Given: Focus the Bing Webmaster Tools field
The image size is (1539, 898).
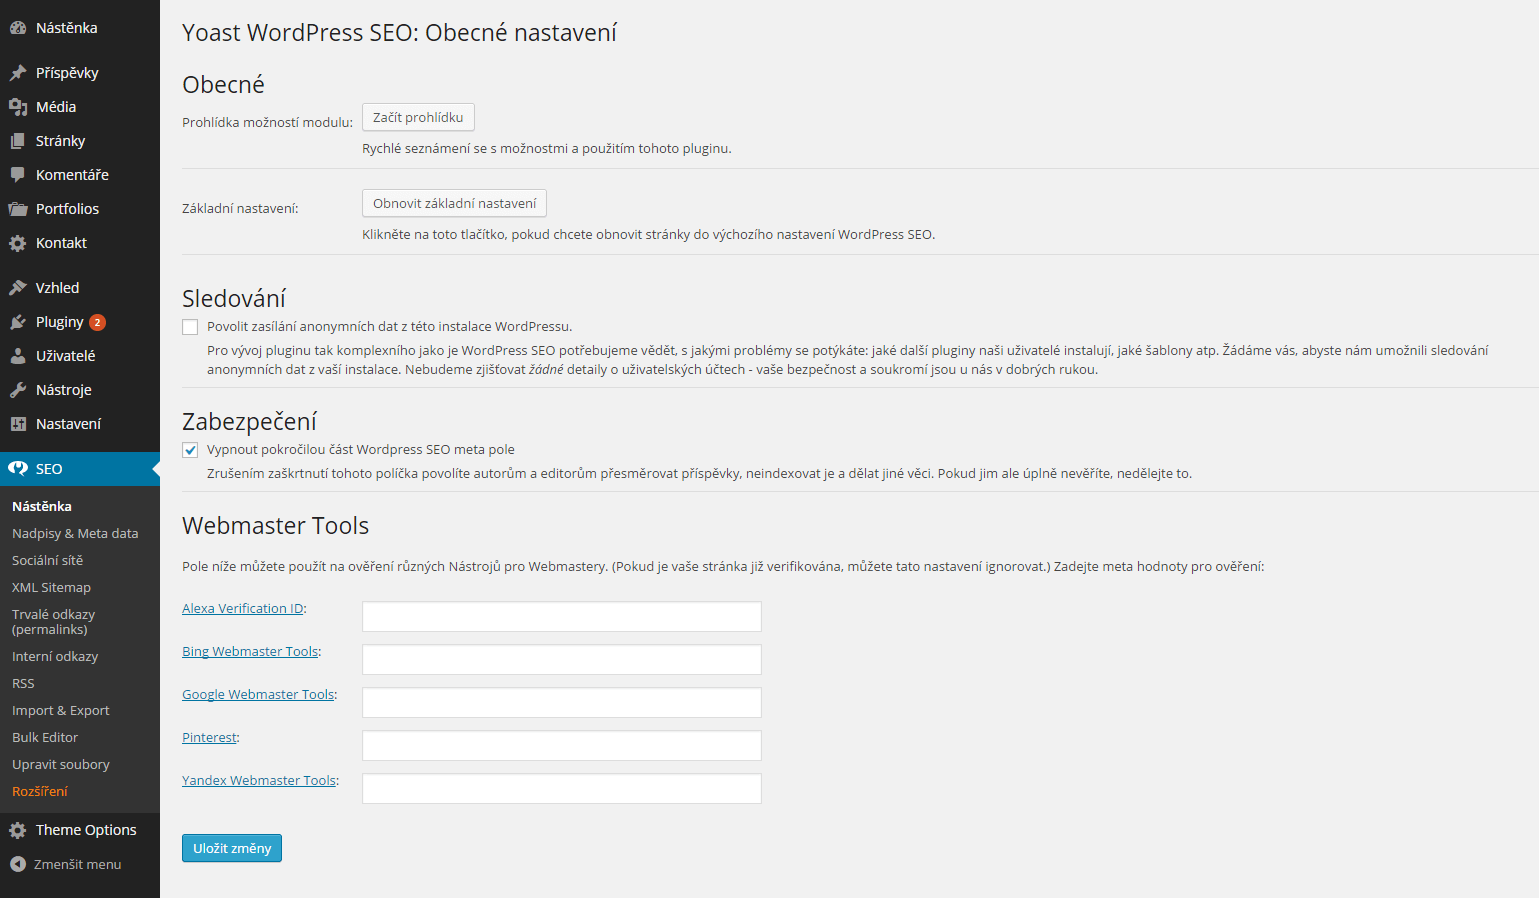Looking at the screenshot, I should [562, 659].
